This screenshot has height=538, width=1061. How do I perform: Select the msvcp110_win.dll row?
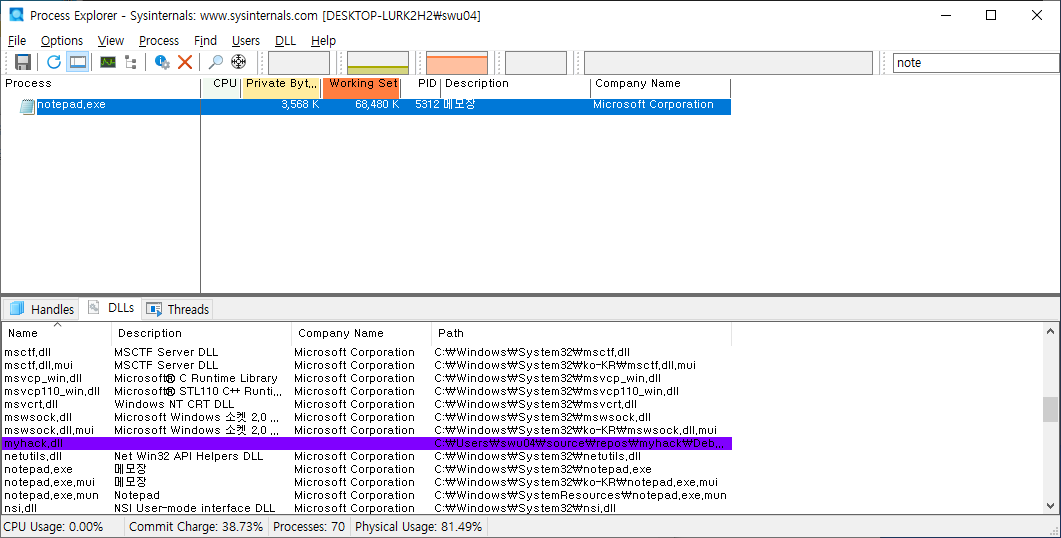pos(366,392)
